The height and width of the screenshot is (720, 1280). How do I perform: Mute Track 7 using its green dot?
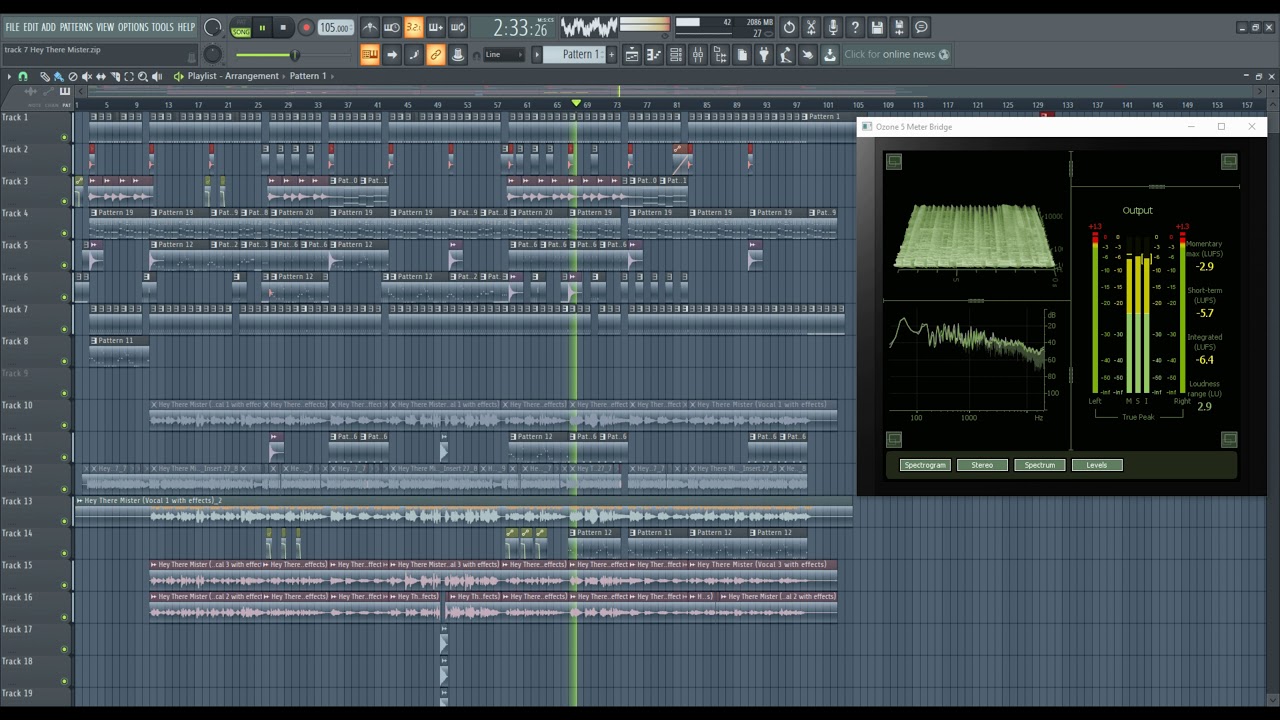(65, 329)
